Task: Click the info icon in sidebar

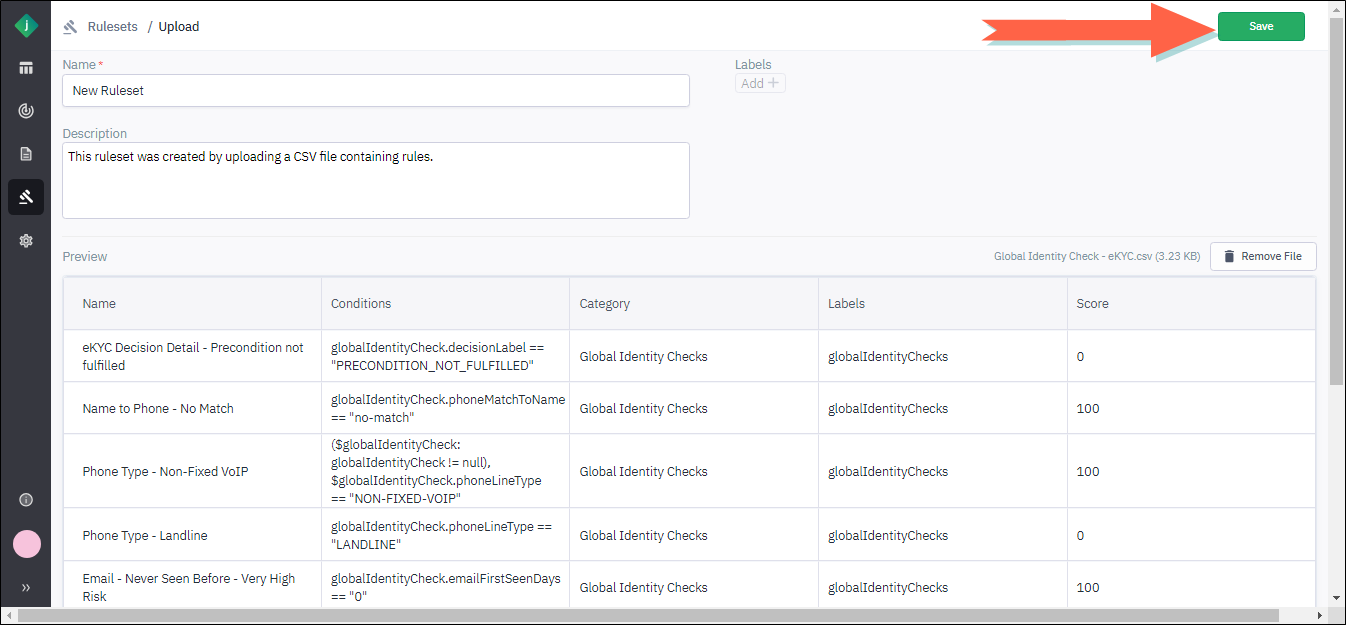Action: tap(26, 500)
